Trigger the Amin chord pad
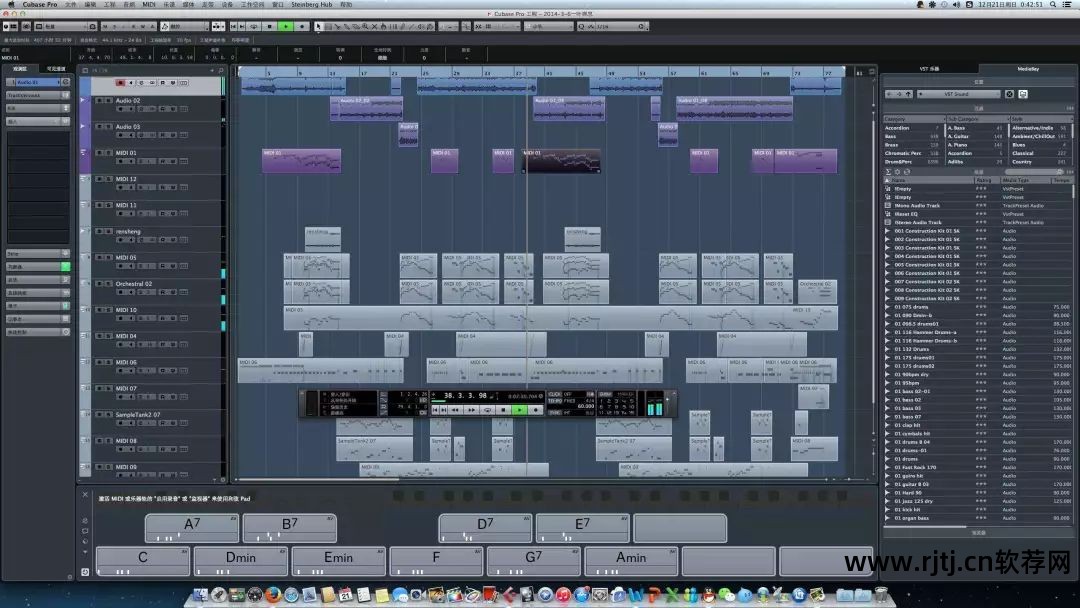The width and height of the screenshot is (1080, 608). coord(630,558)
